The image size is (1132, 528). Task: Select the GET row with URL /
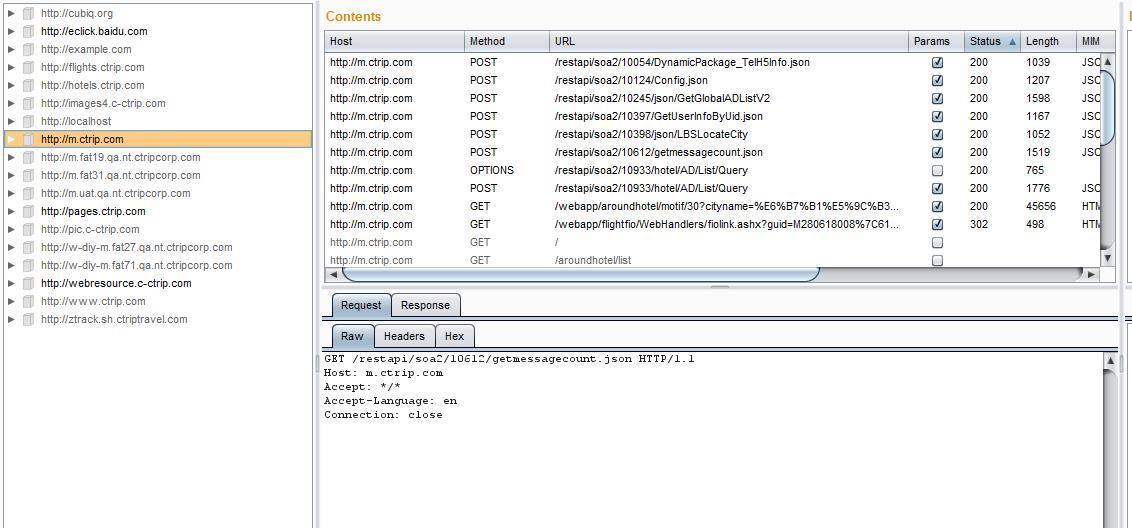click(713, 242)
